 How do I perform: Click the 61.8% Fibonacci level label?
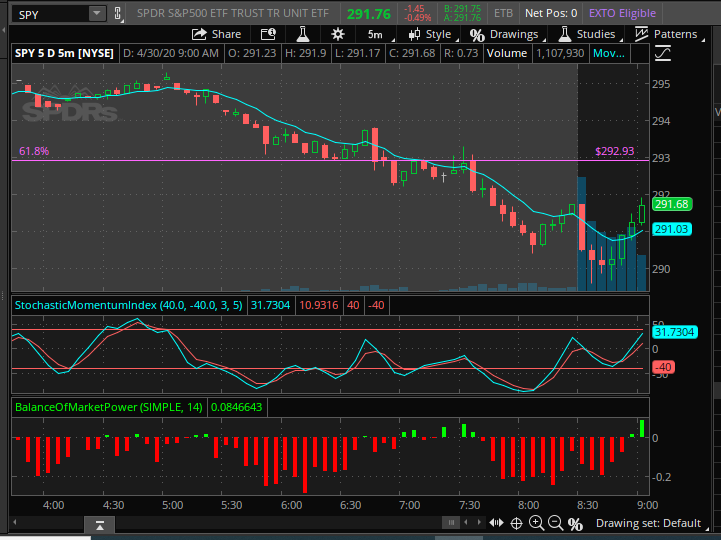[34, 151]
